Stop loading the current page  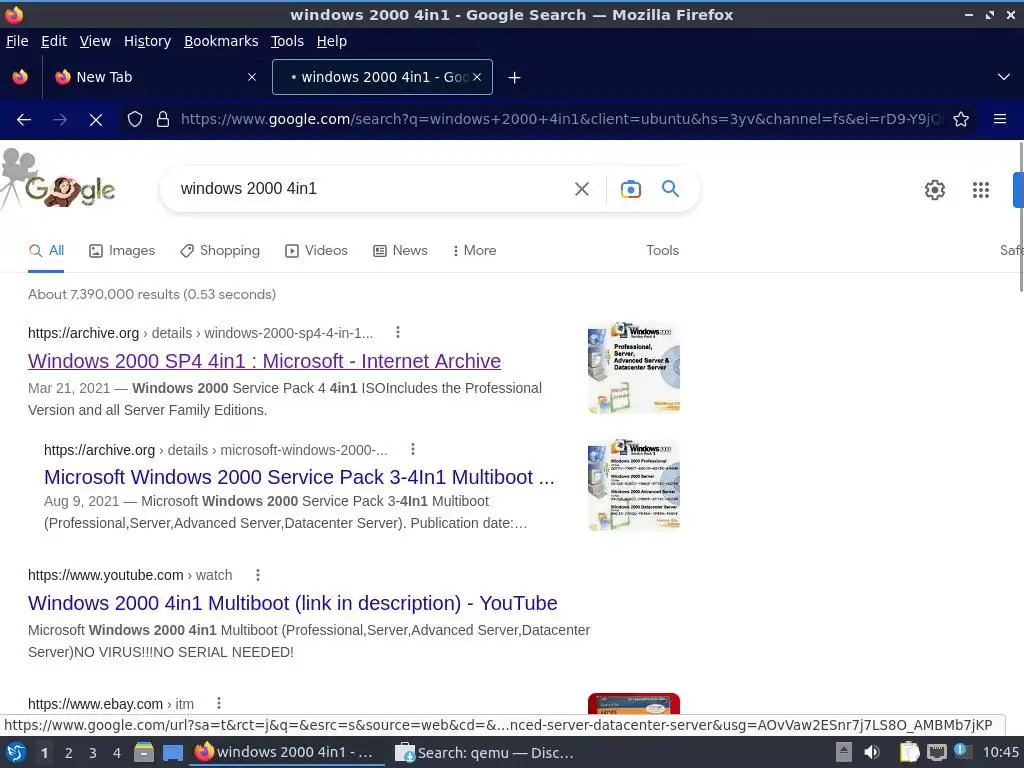coord(95,120)
